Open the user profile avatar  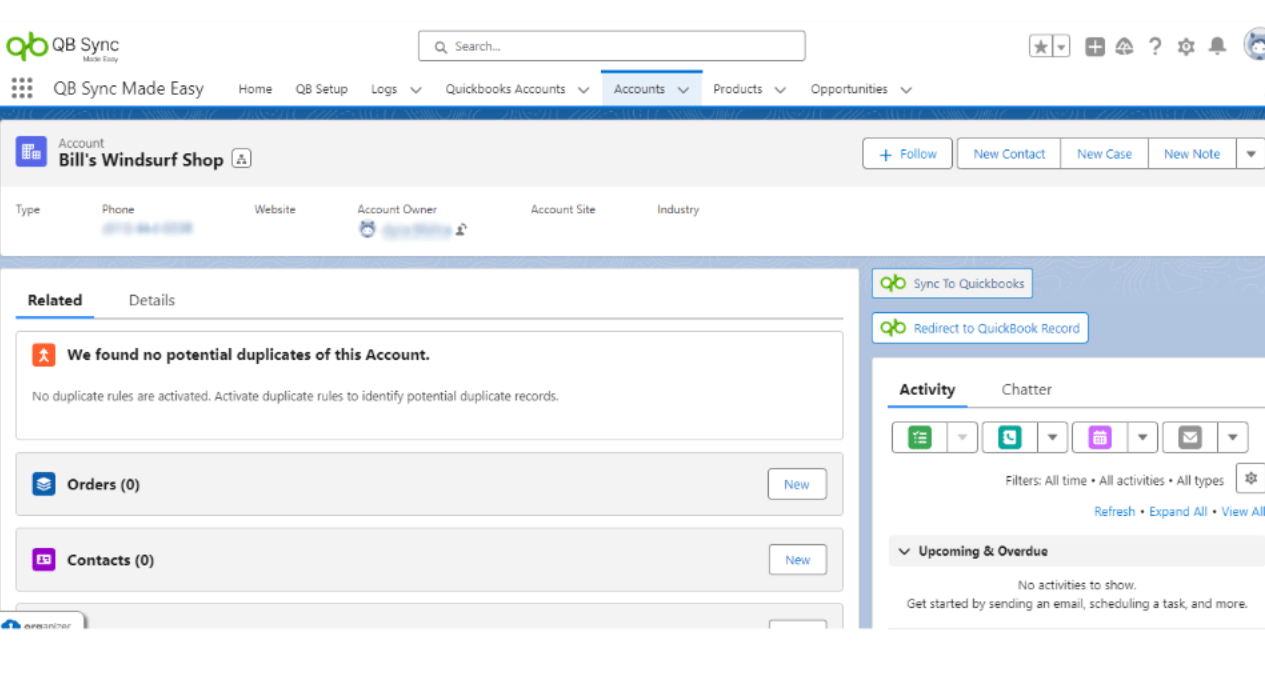click(1254, 45)
